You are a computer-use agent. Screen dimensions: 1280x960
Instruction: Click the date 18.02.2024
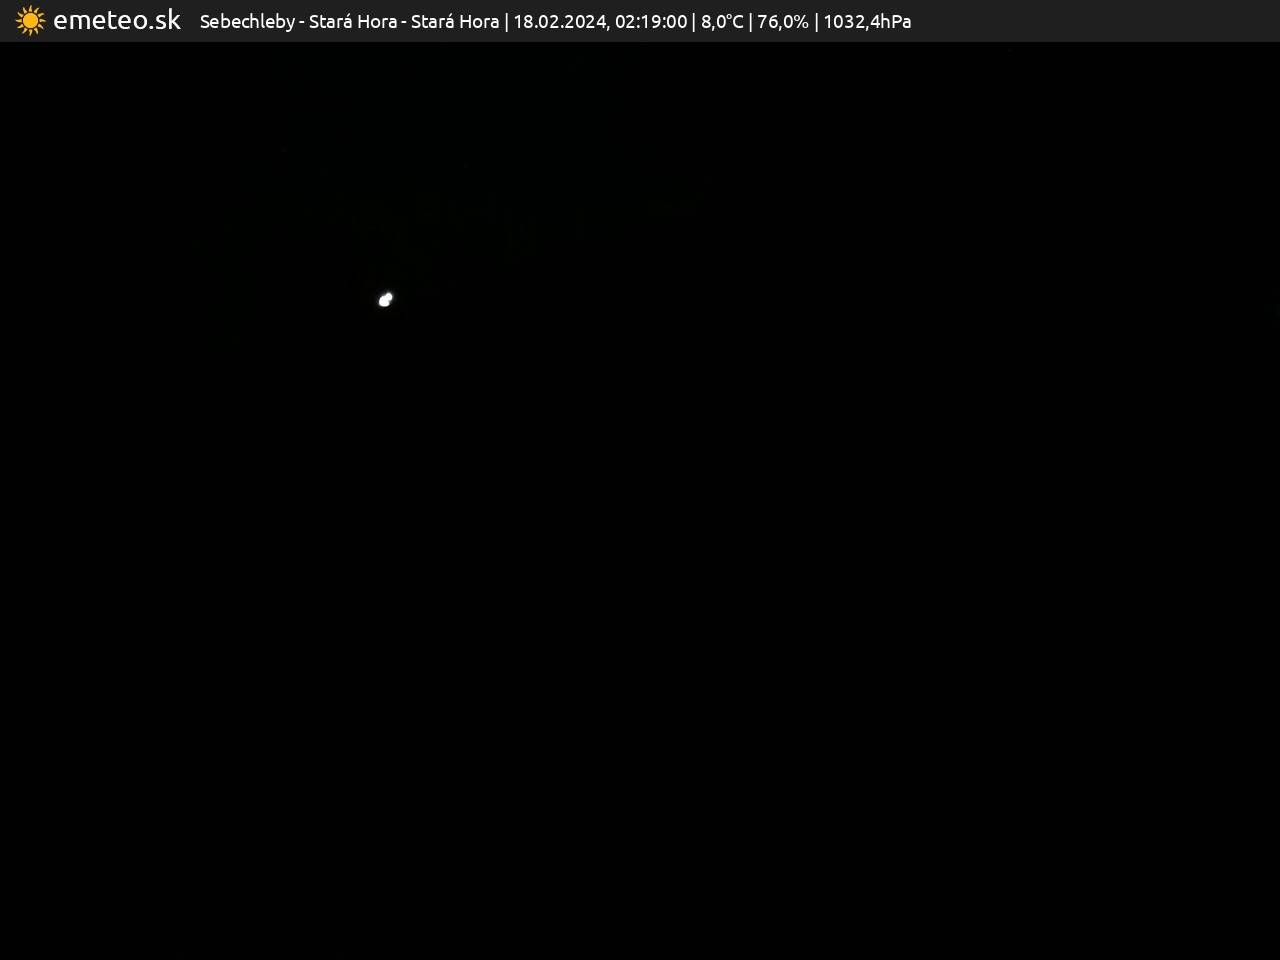pos(559,22)
